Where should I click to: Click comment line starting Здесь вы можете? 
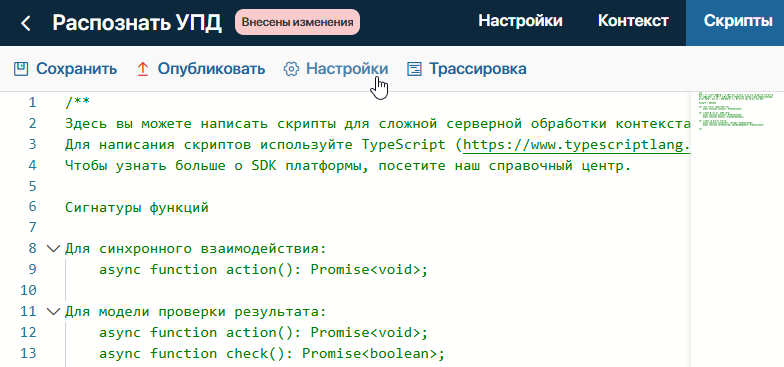point(378,124)
